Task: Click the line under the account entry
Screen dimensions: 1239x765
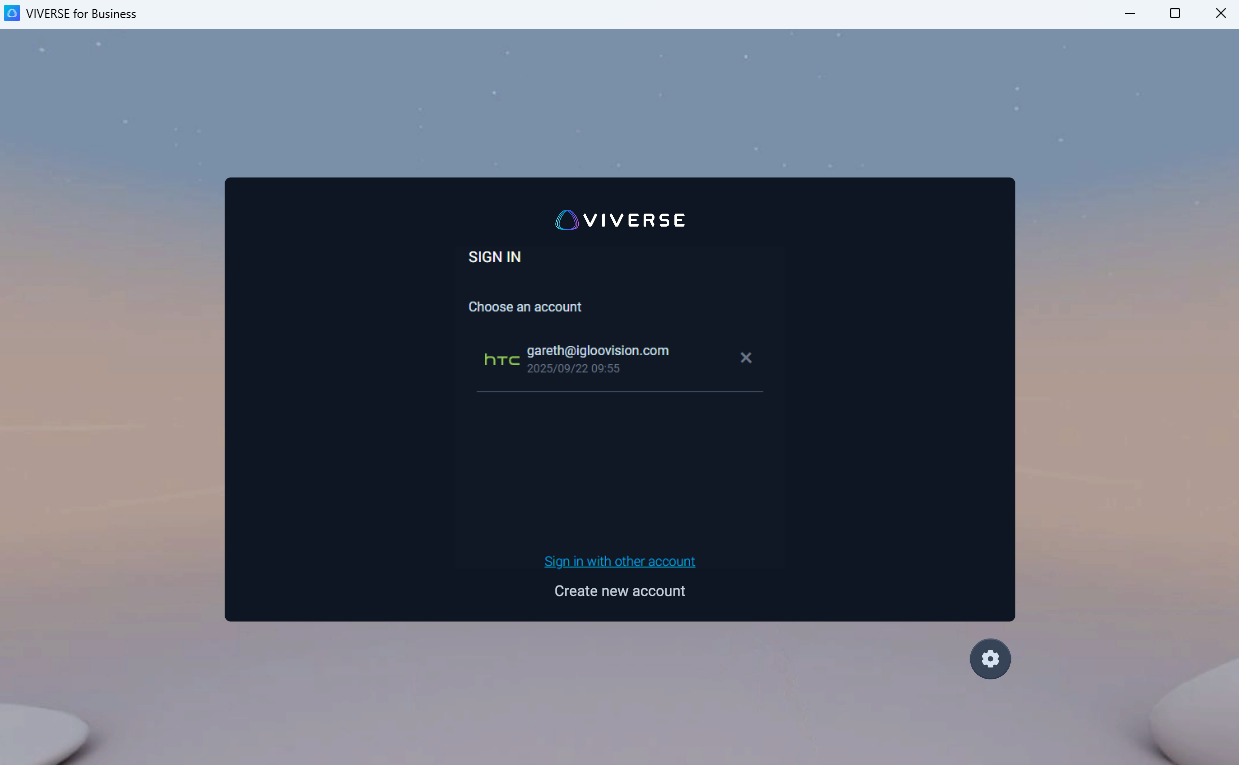Action: tap(619, 391)
